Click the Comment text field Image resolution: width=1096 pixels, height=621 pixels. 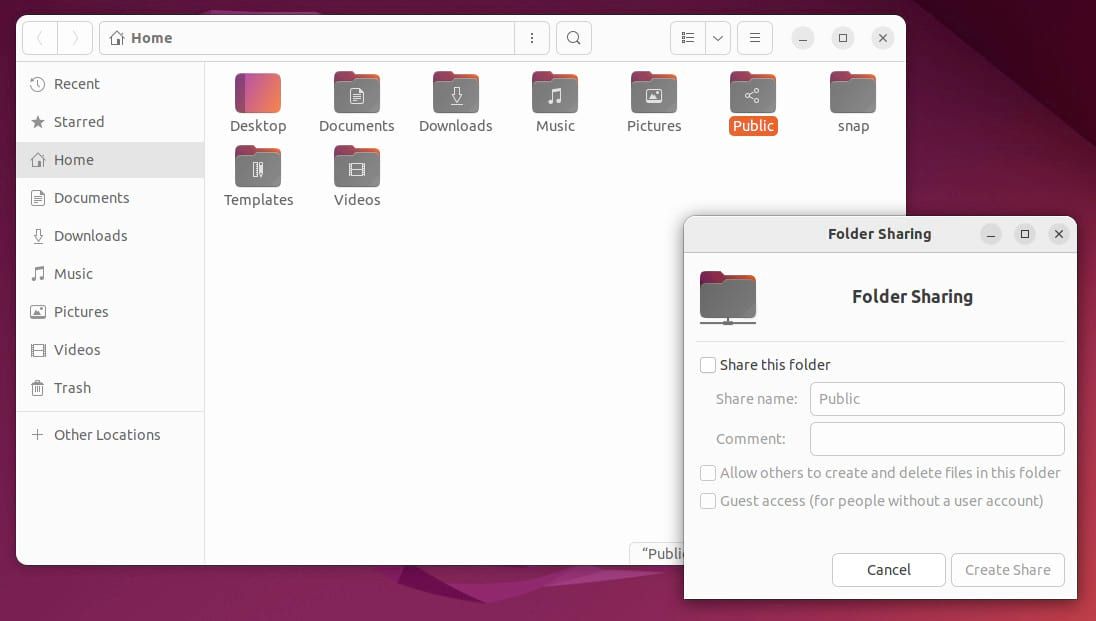click(937, 439)
